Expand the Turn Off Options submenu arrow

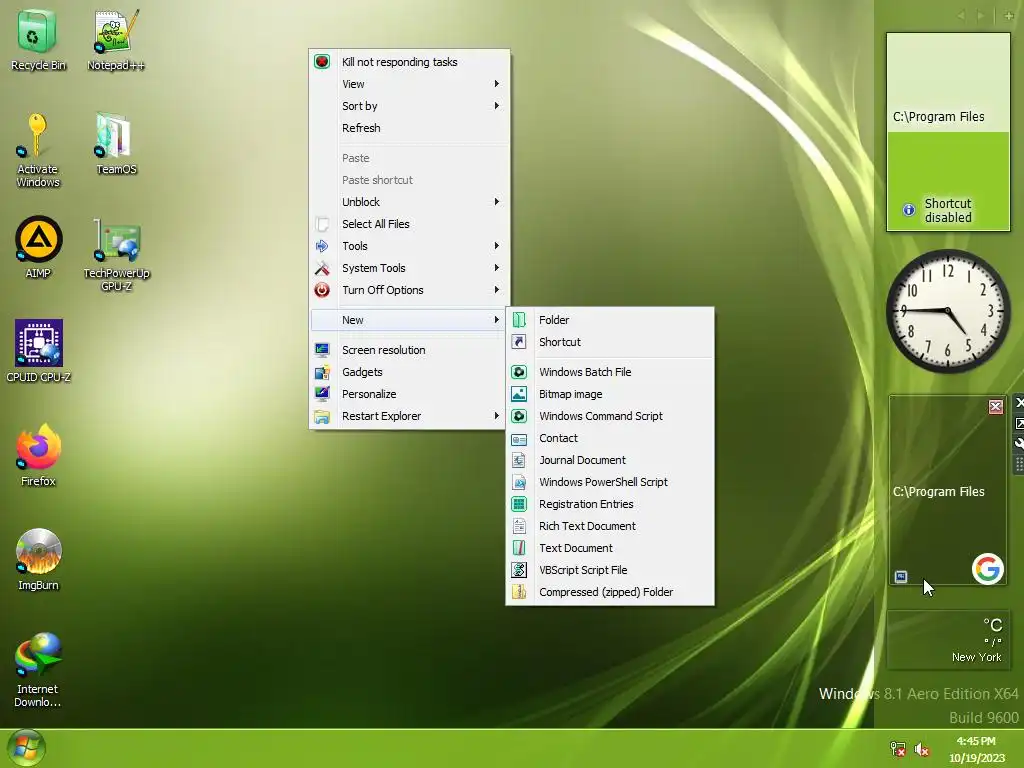[x=497, y=290]
